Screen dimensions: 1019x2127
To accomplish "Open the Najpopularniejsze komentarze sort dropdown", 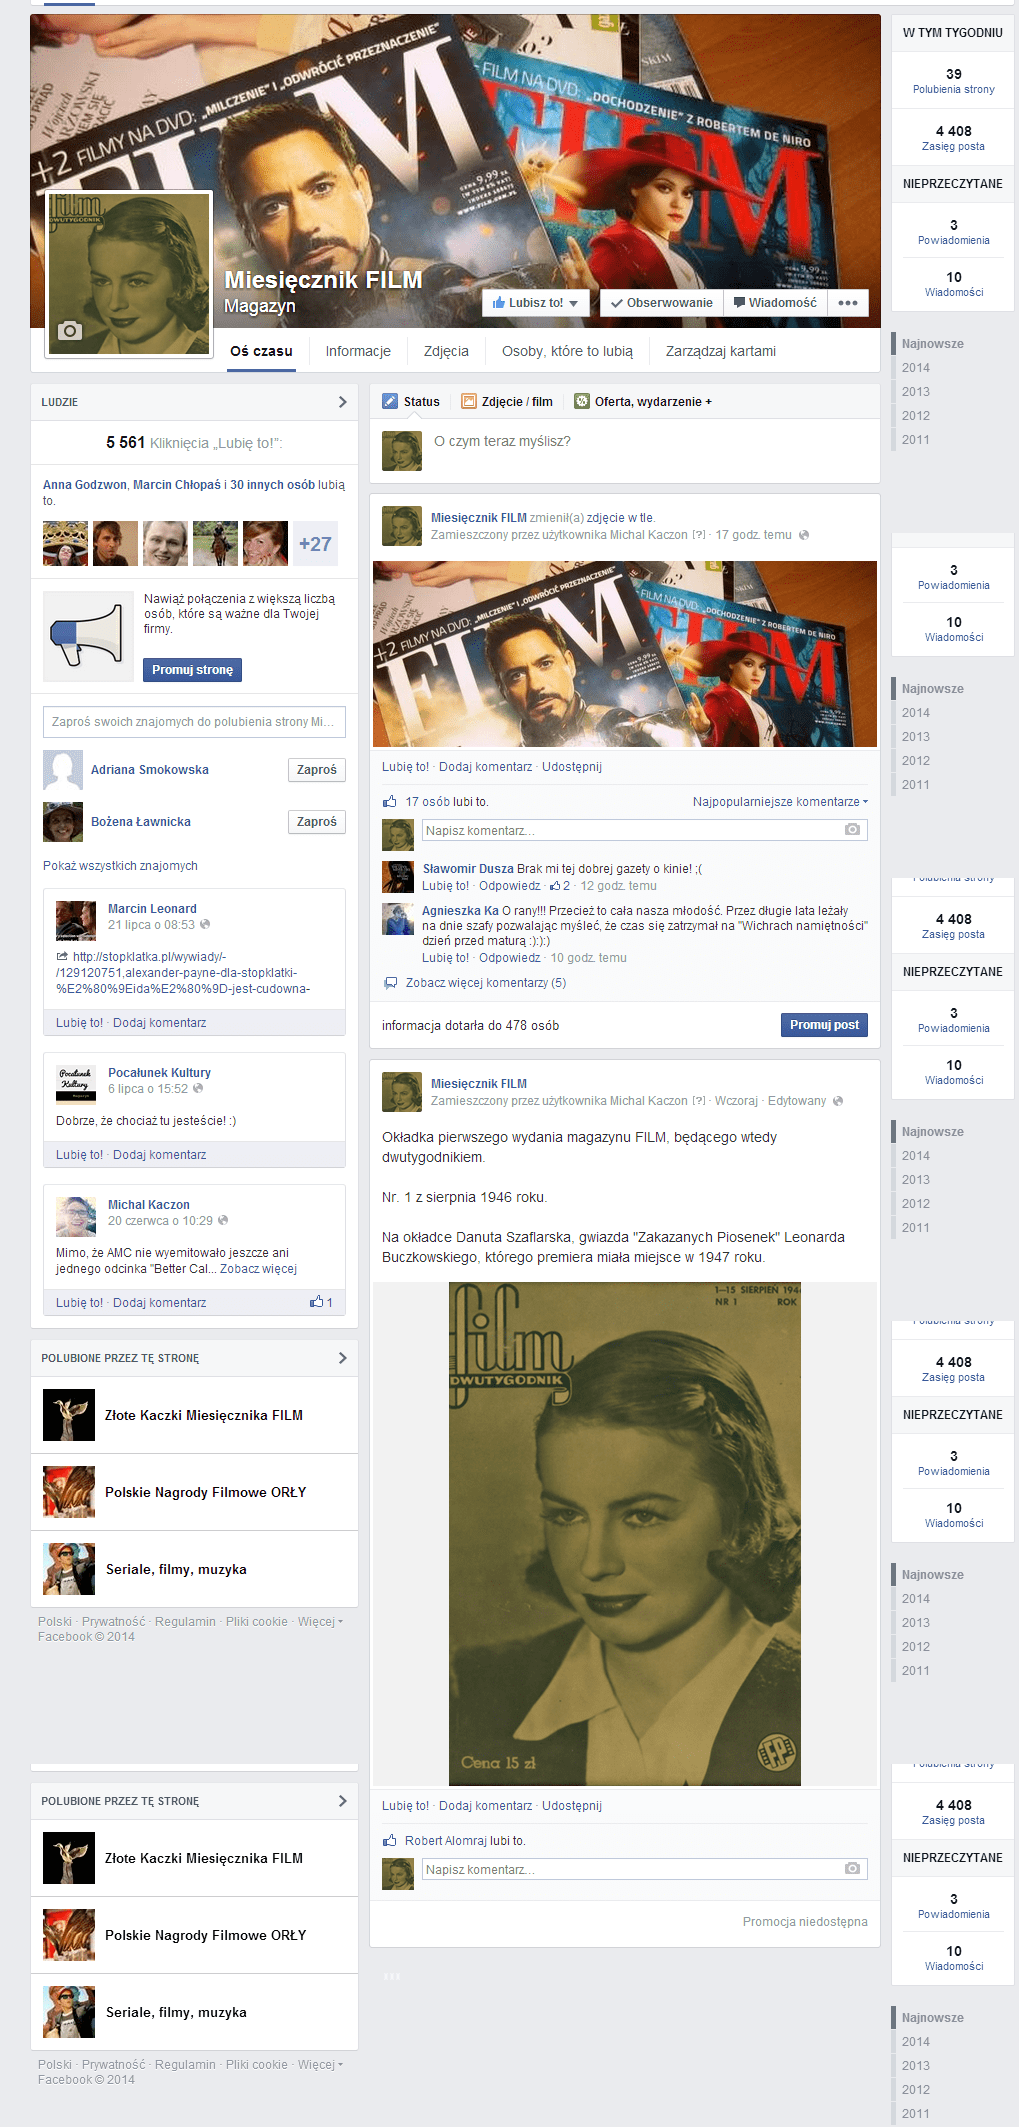I will coord(780,802).
